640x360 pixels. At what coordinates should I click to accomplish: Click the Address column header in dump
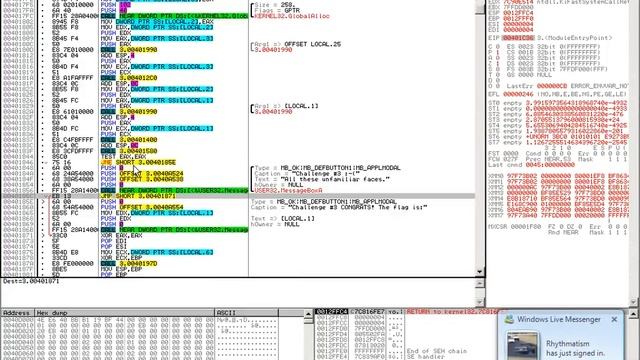(17, 313)
